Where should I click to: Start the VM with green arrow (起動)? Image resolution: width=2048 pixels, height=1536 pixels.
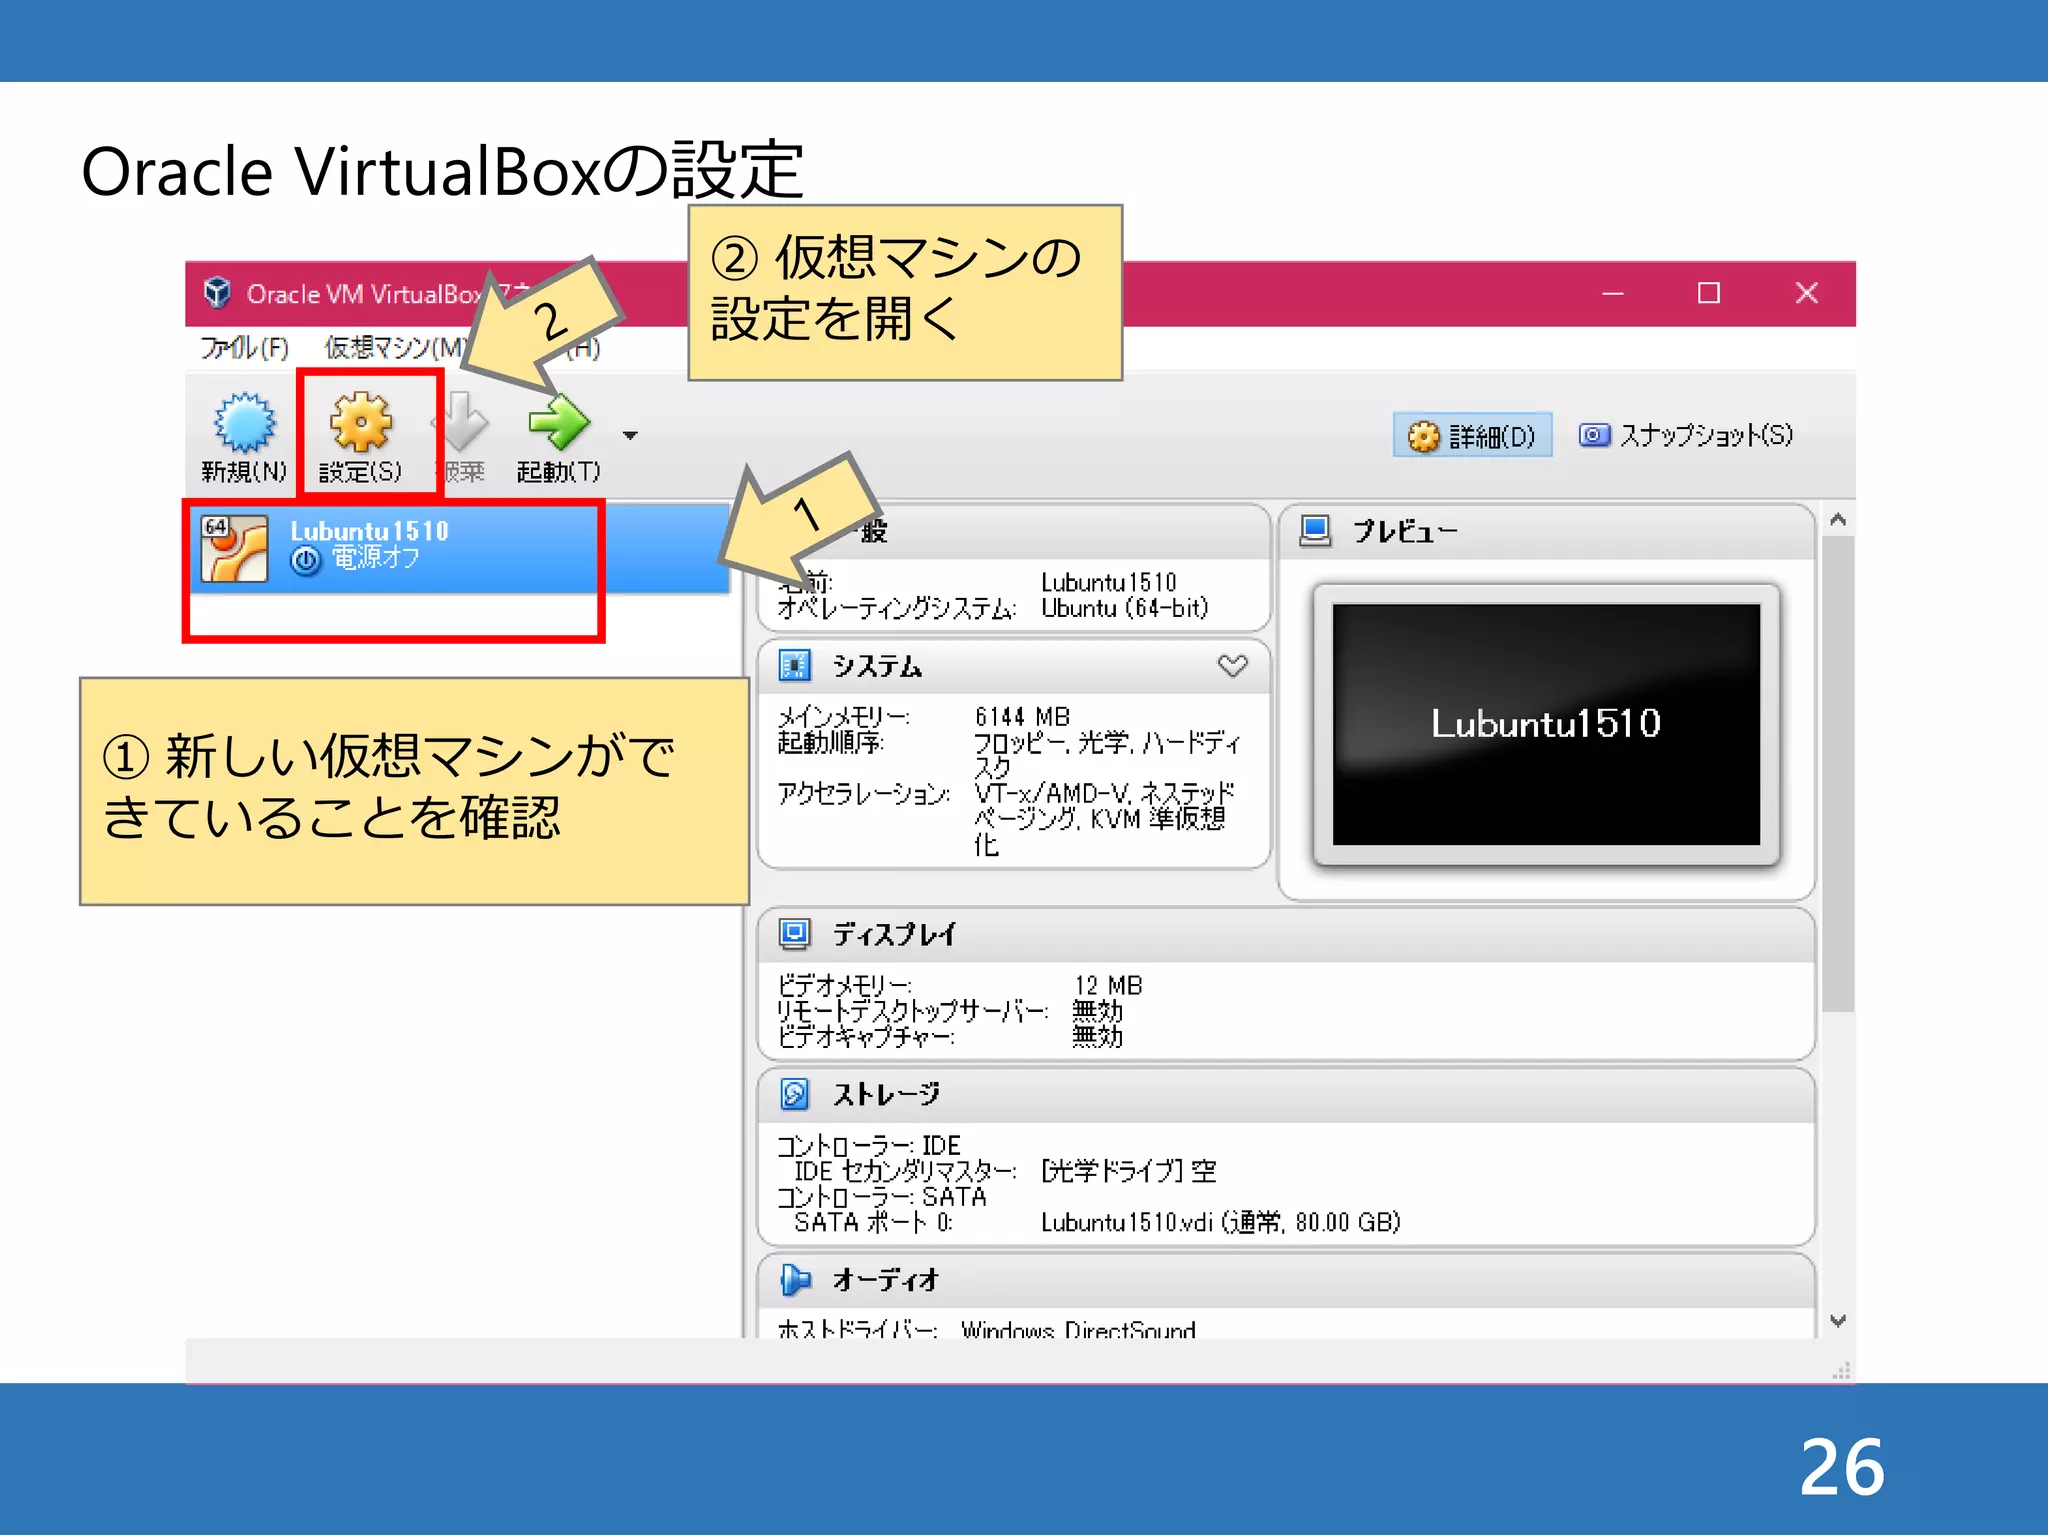(558, 422)
